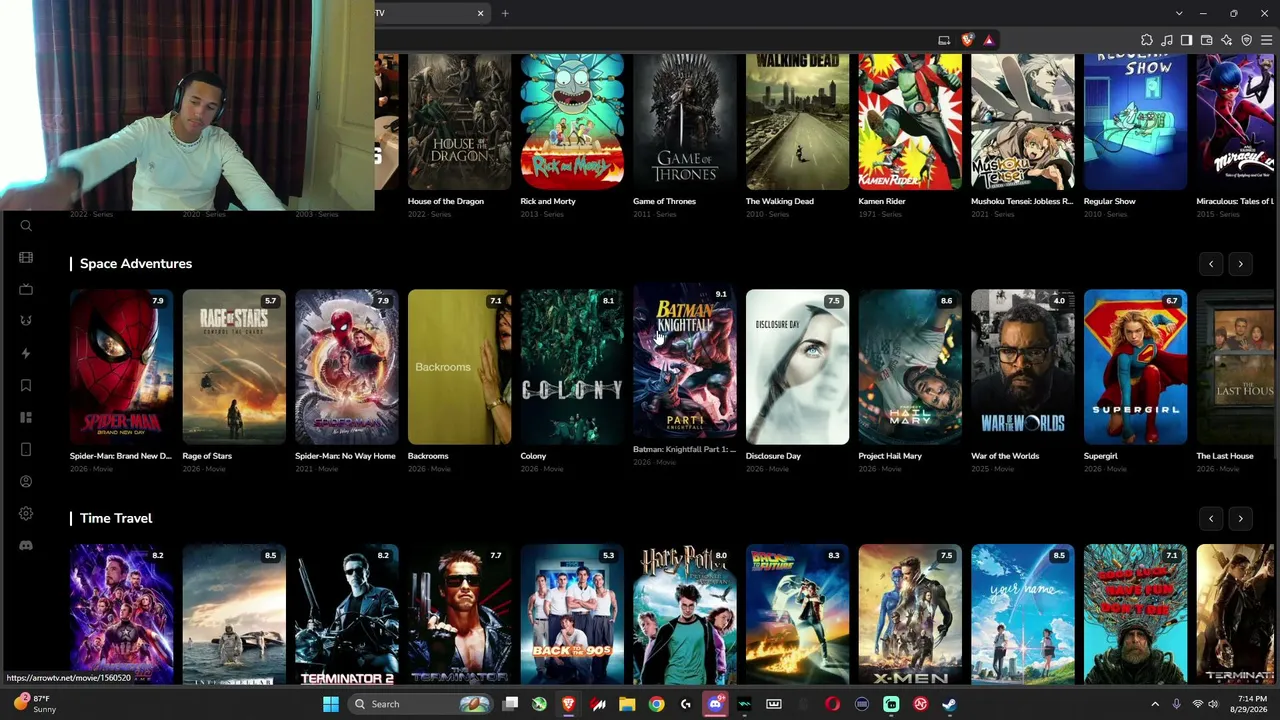Open the Regular Show poster
1280x720 pixels.
(1135, 122)
